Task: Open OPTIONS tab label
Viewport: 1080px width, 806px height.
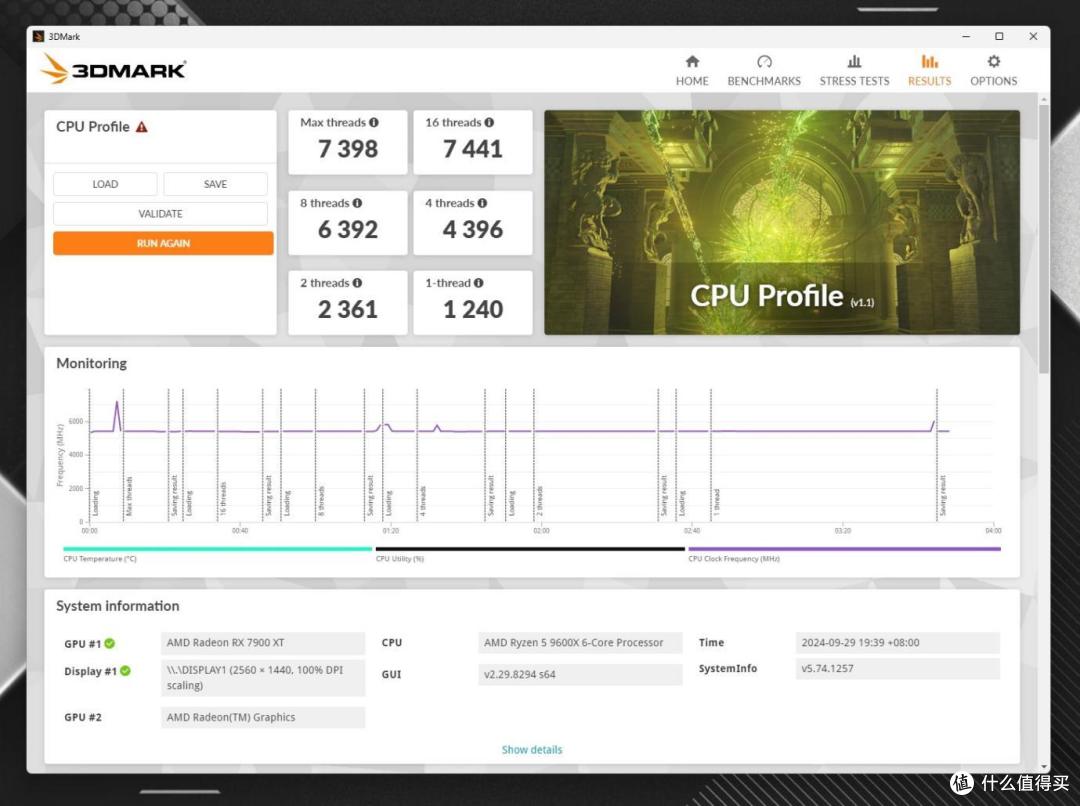Action: [993, 81]
